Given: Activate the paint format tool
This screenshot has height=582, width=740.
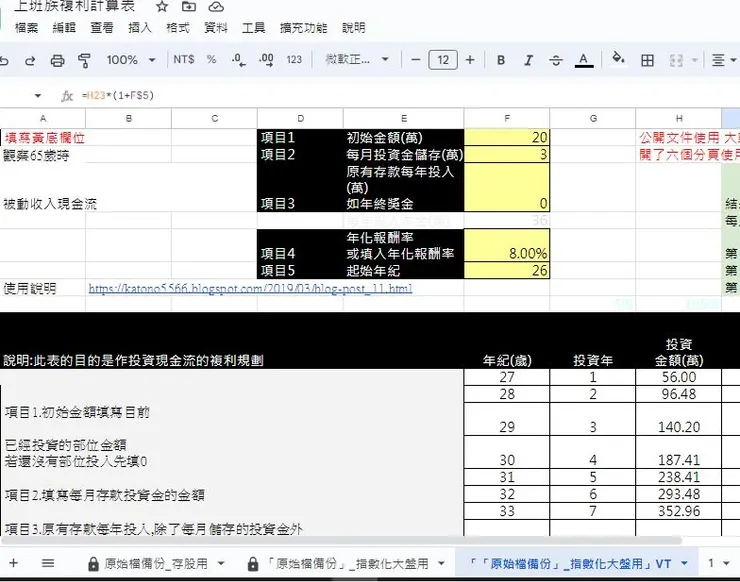Looking at the screenshot, I should [84, 60].
